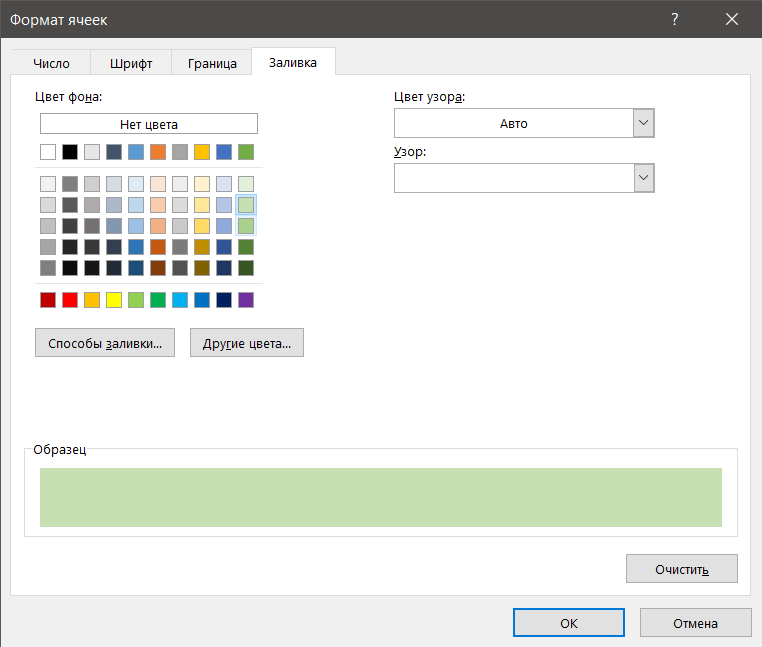Switch to the Число tab
Screen dimensions: 762x647
point(51,63)
